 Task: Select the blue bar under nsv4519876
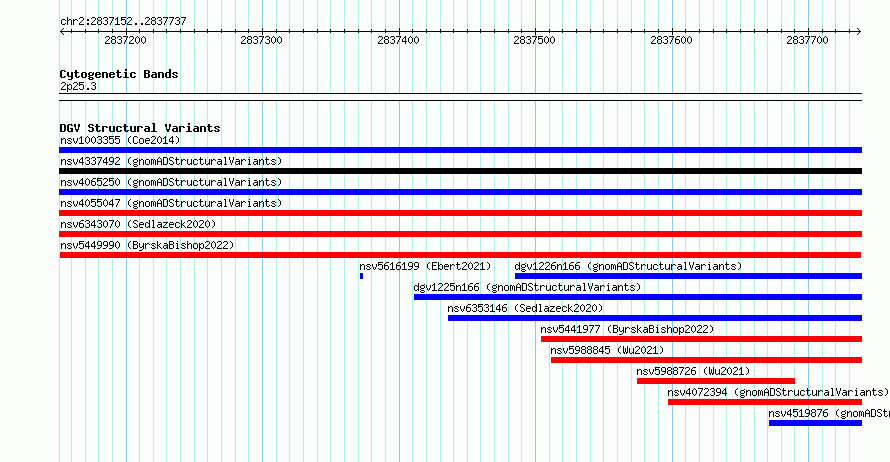816,423
